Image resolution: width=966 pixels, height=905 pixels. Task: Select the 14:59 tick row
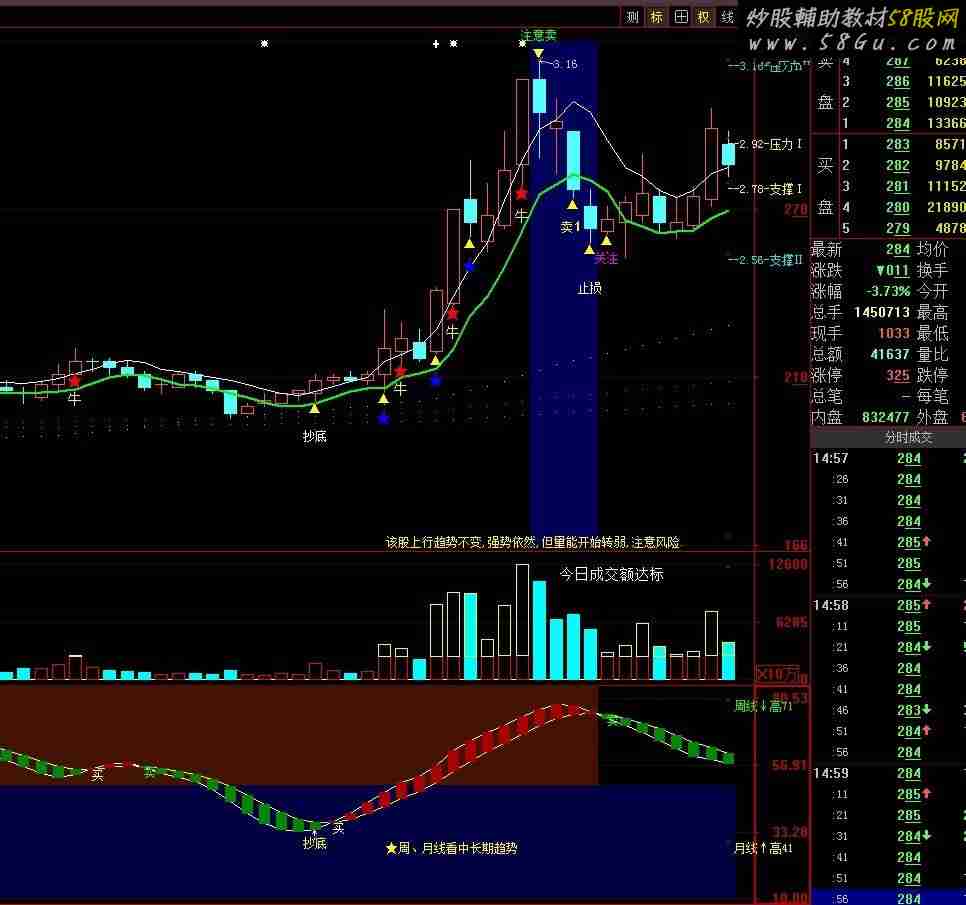pyautogui.click(x=888, y=773)
